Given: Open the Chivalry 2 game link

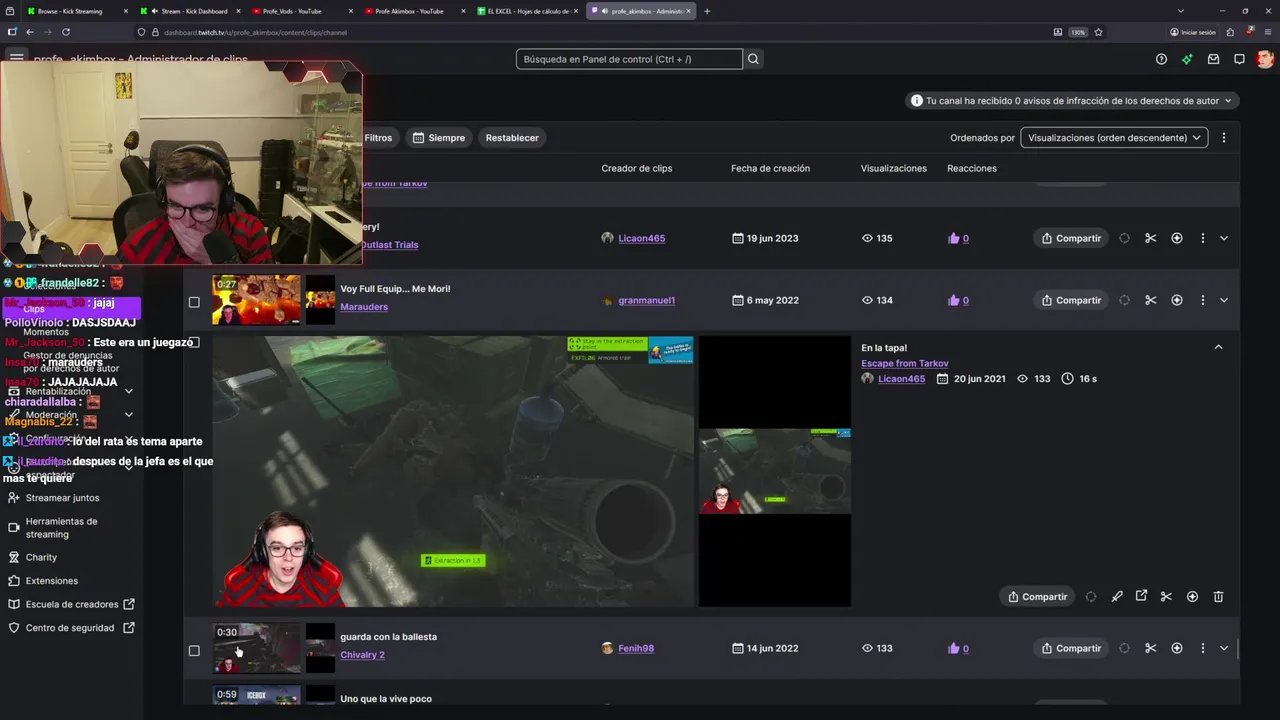Looking at the screenshot, I should coord(362,655).
